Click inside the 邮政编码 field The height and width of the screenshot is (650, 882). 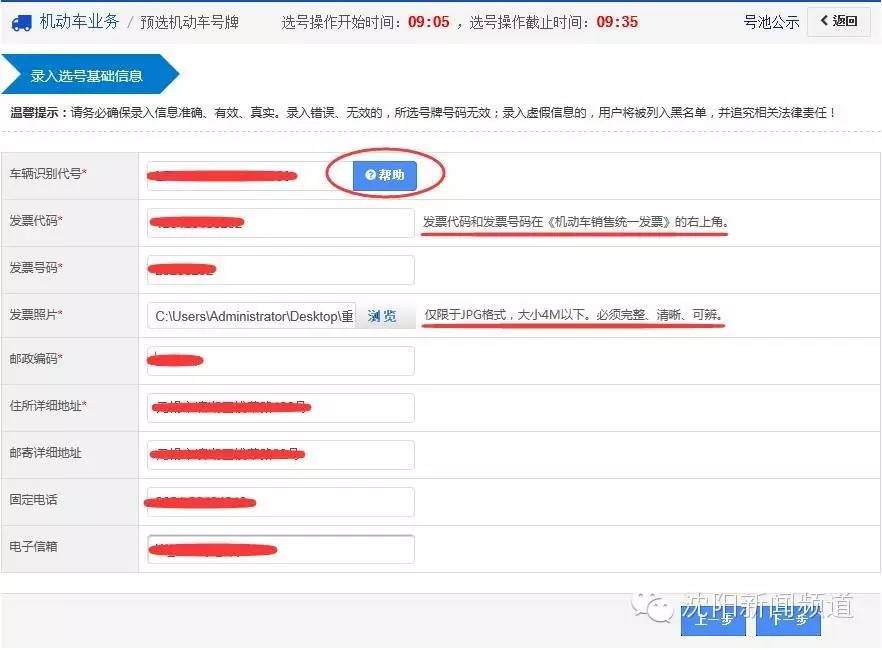[280, 360]
